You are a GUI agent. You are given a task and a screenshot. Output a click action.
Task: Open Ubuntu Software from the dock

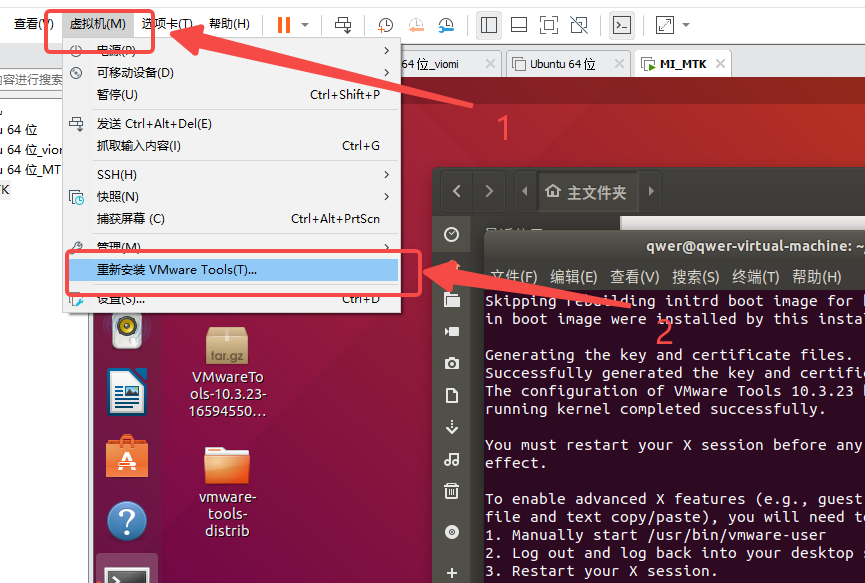coord(127,457)
